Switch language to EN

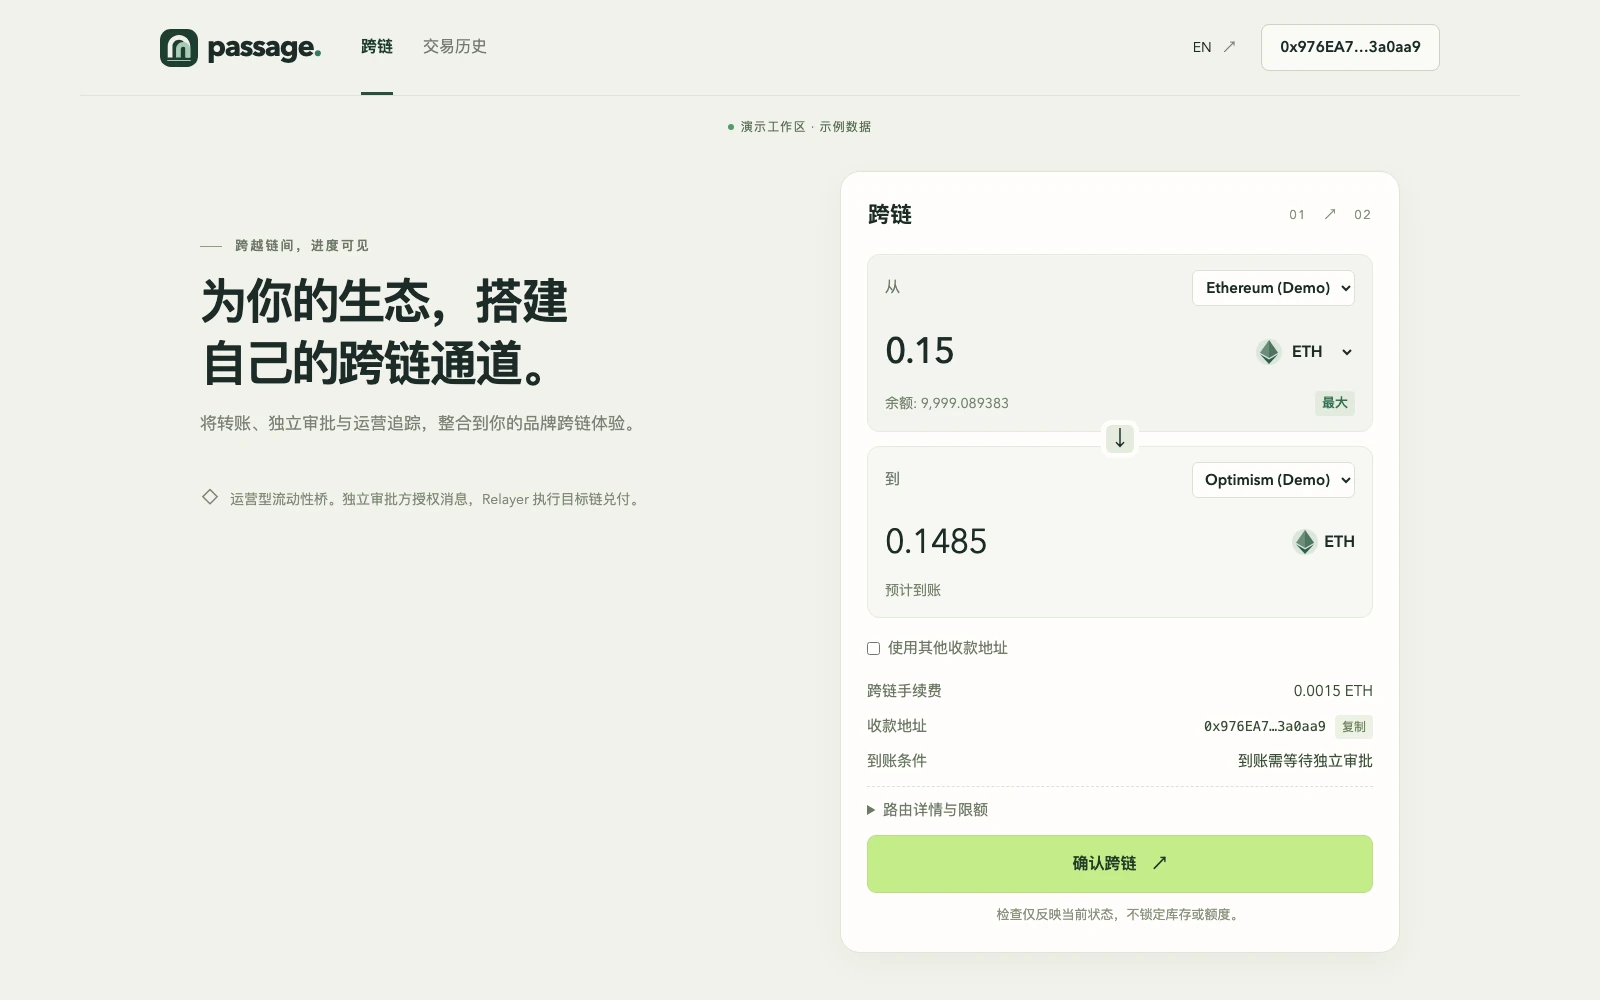(1202, 47)
